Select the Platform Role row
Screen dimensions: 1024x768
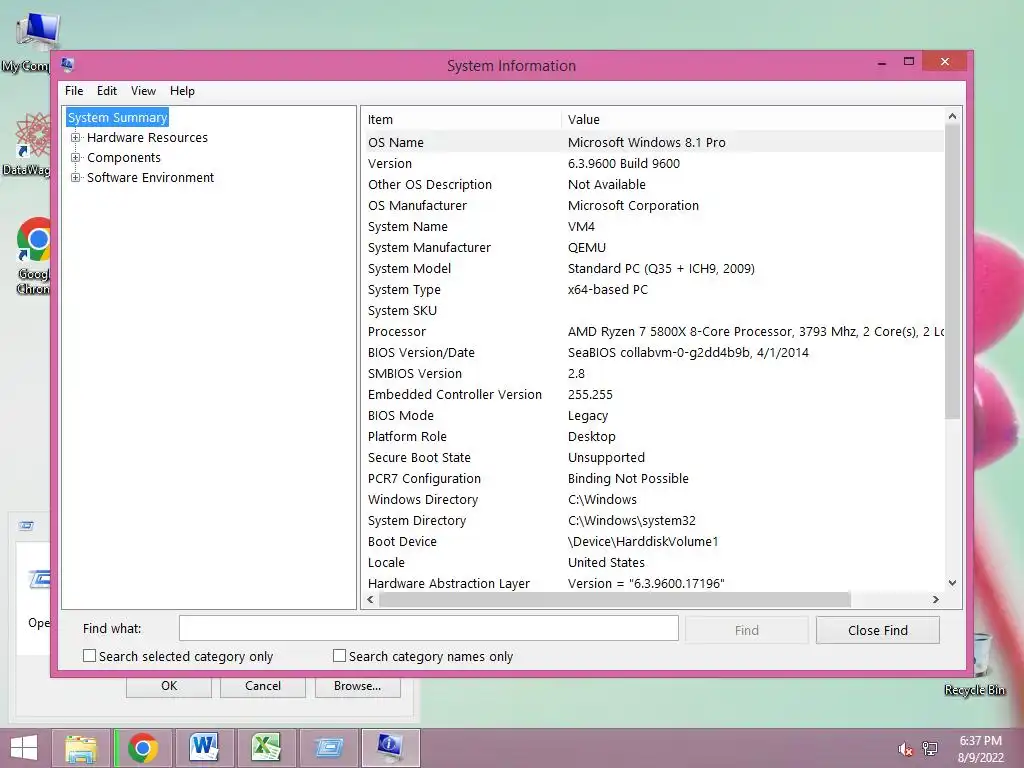coord(653,436)
